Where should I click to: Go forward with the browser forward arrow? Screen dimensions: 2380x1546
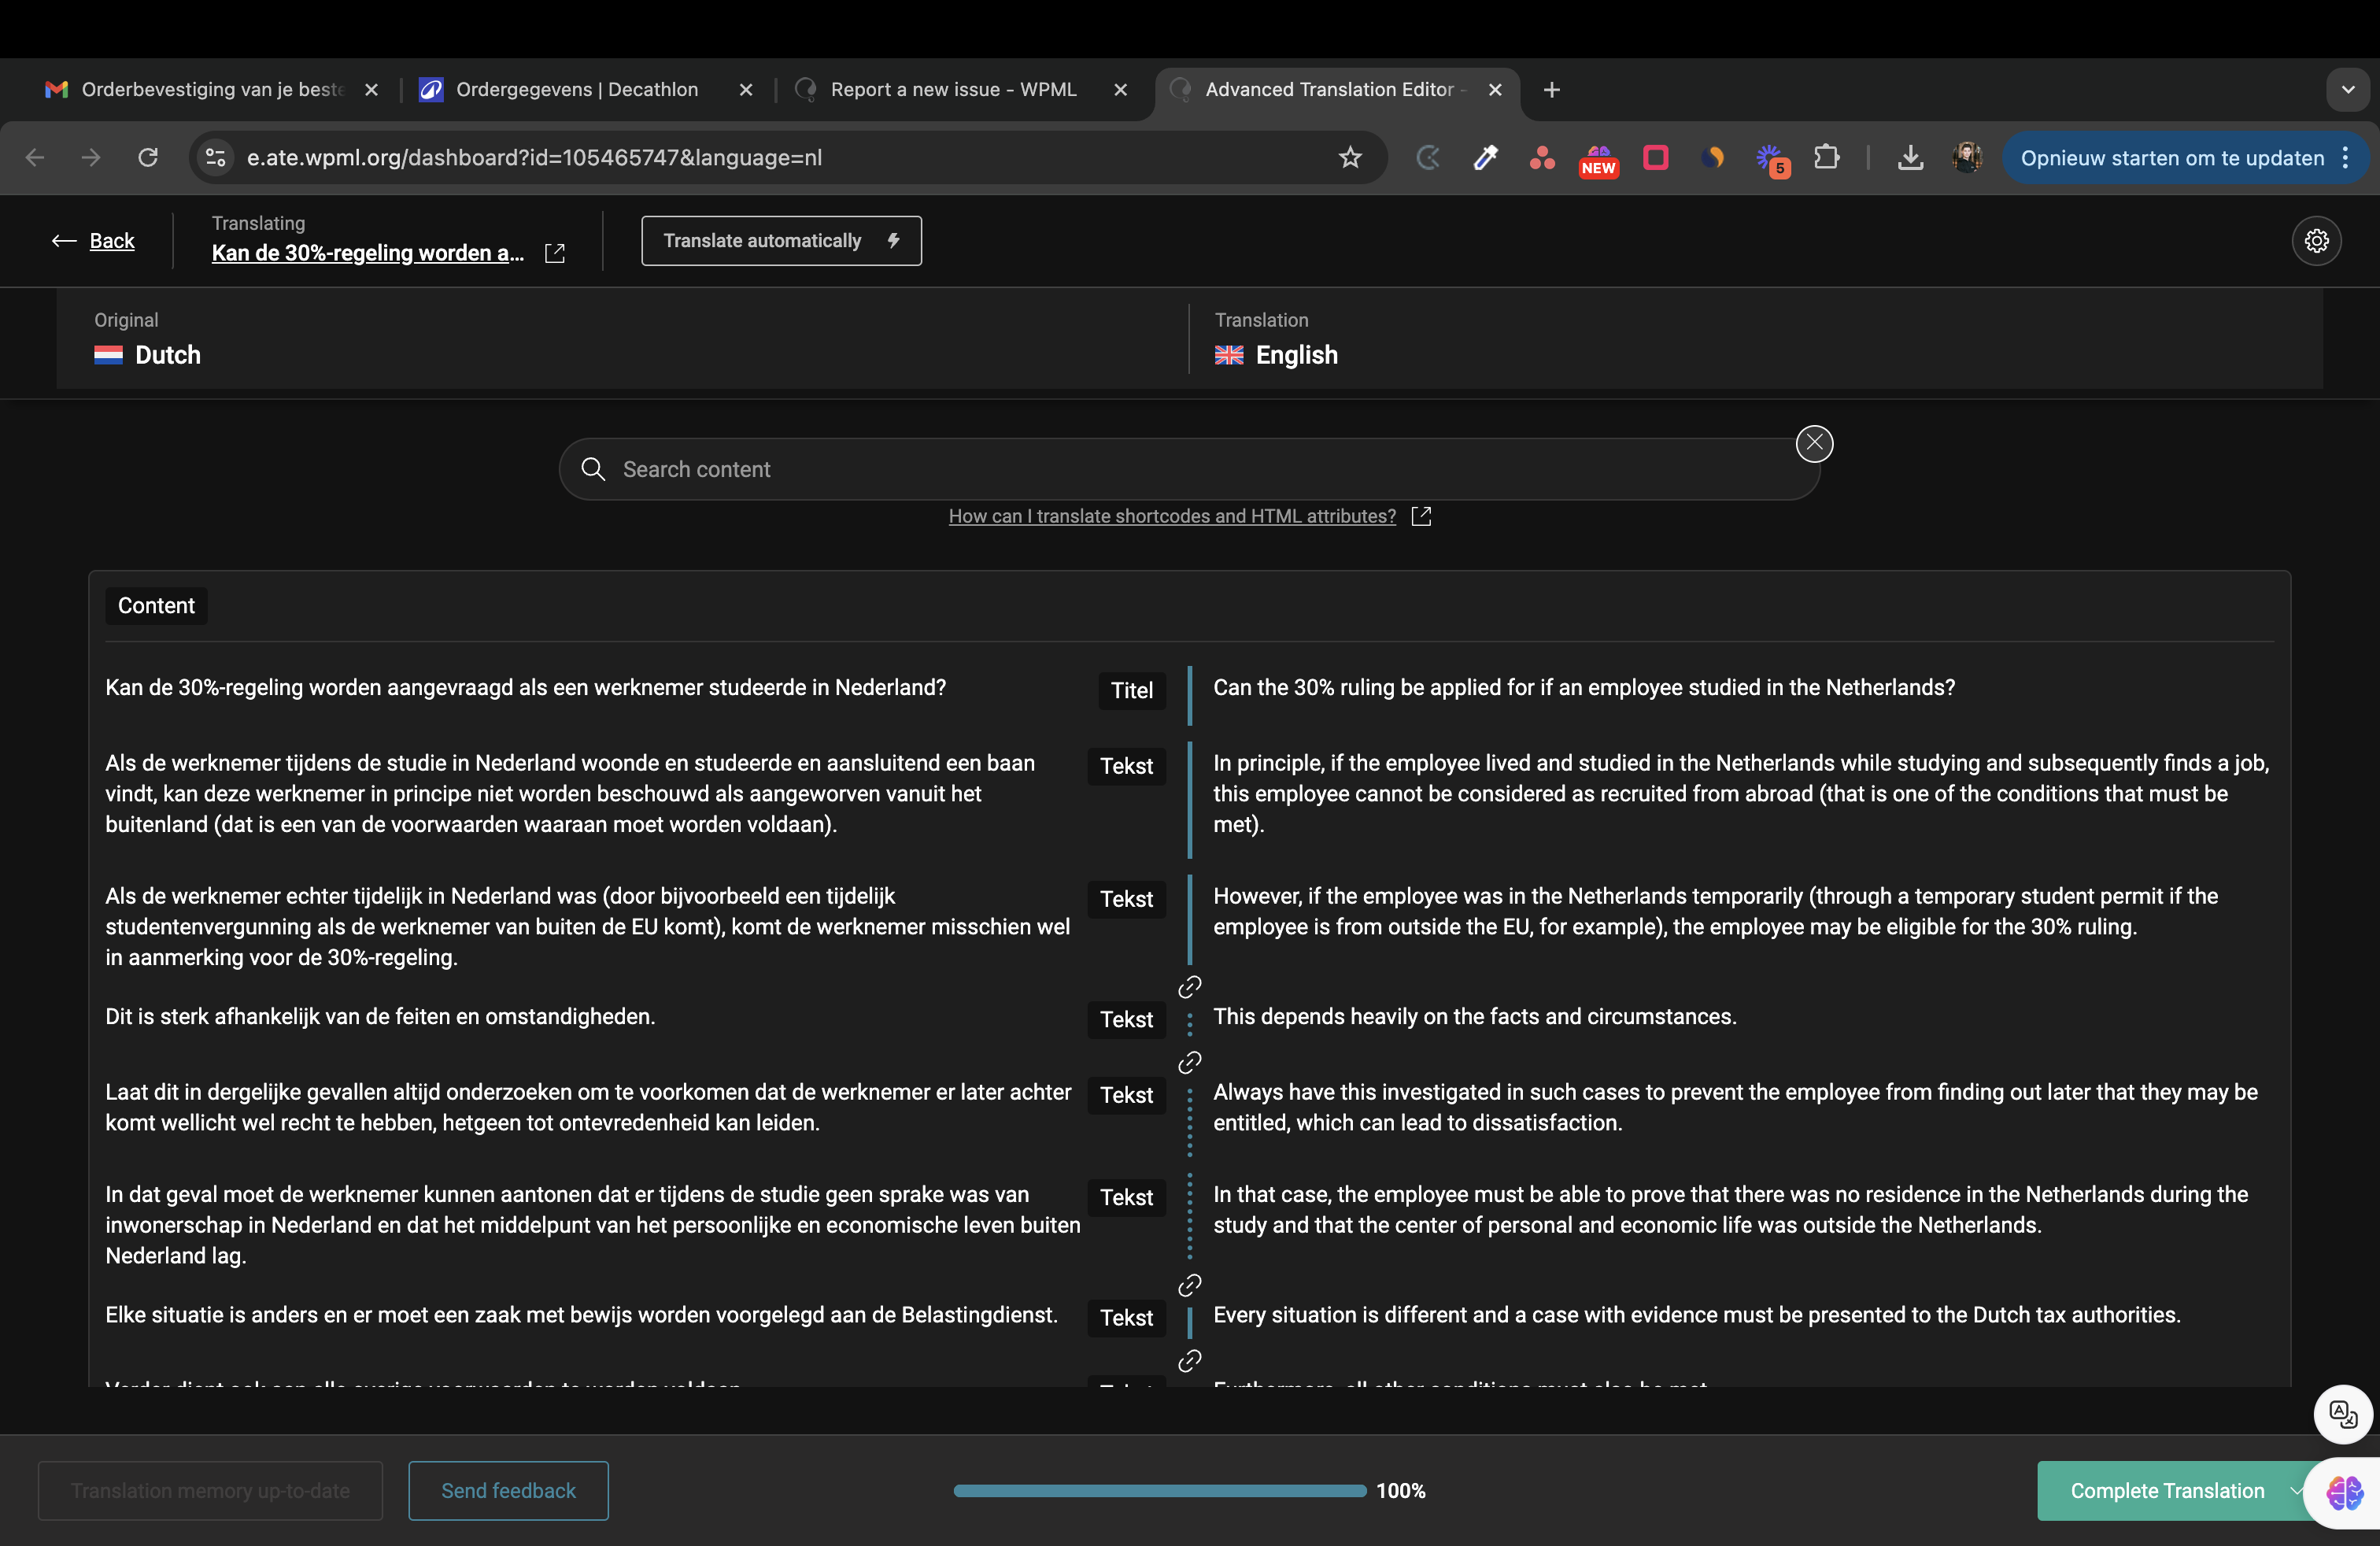click(x=91, y=157)
